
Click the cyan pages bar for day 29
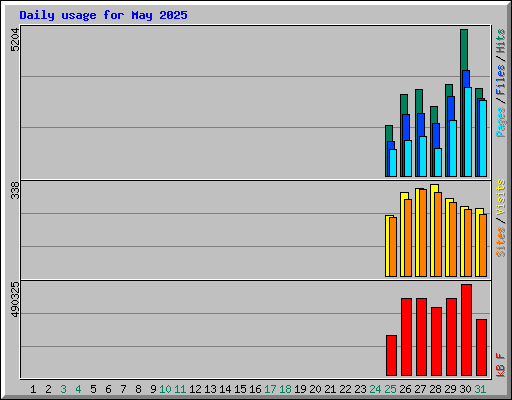click(x=453, y=148)
